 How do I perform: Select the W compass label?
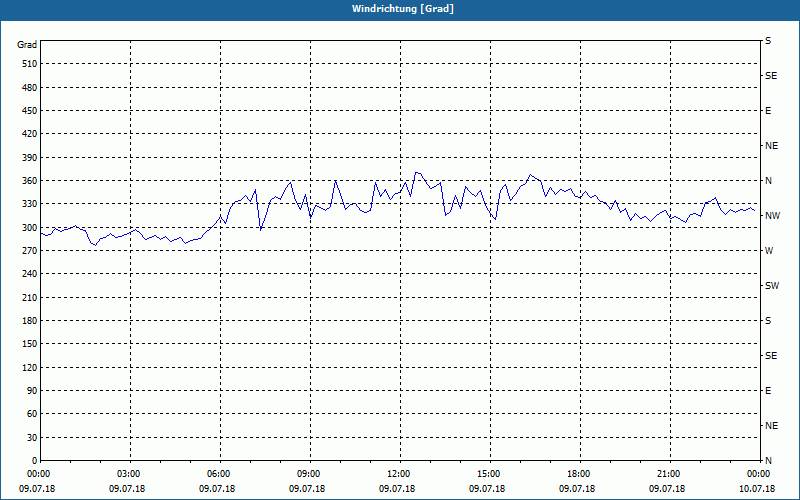[769, 251]
